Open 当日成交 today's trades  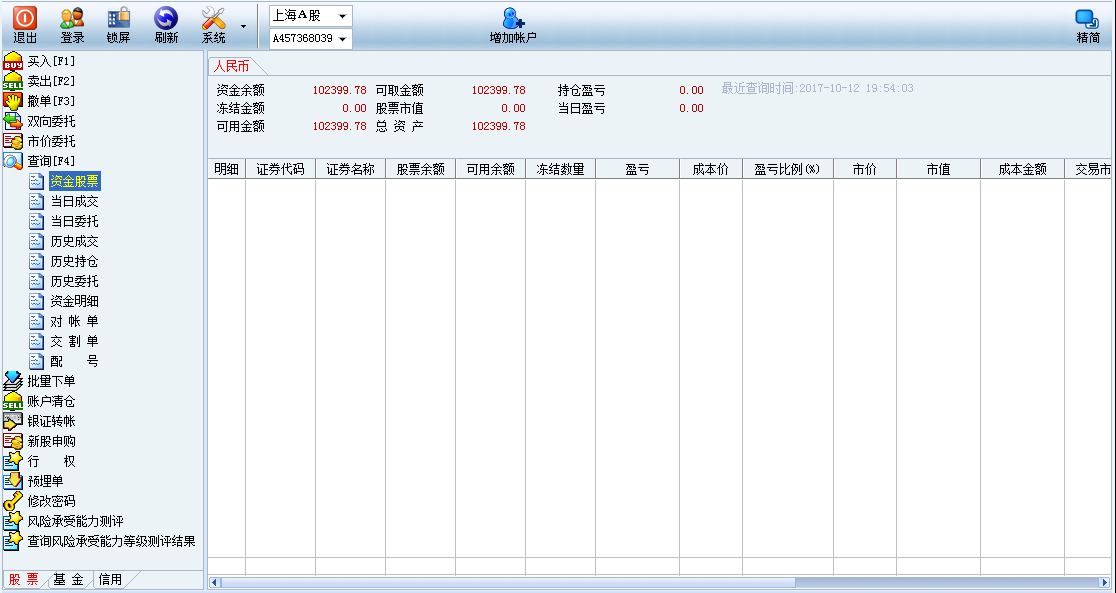74,201
